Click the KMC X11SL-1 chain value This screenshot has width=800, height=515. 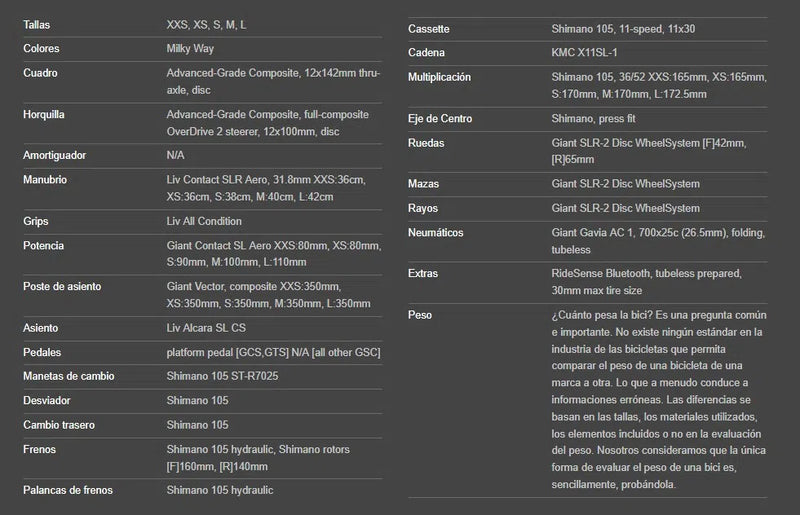pyautogui.click(x=584, y=52)
